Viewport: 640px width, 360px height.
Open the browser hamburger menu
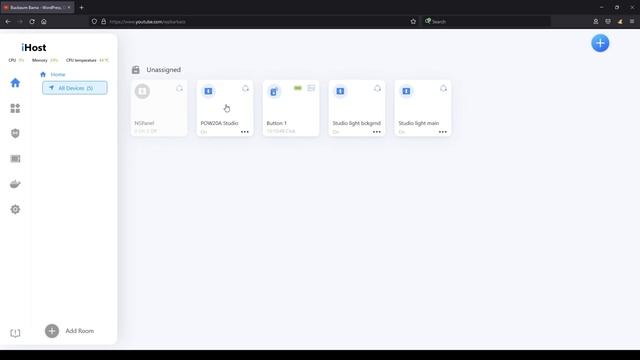click(x=632, y=22)
